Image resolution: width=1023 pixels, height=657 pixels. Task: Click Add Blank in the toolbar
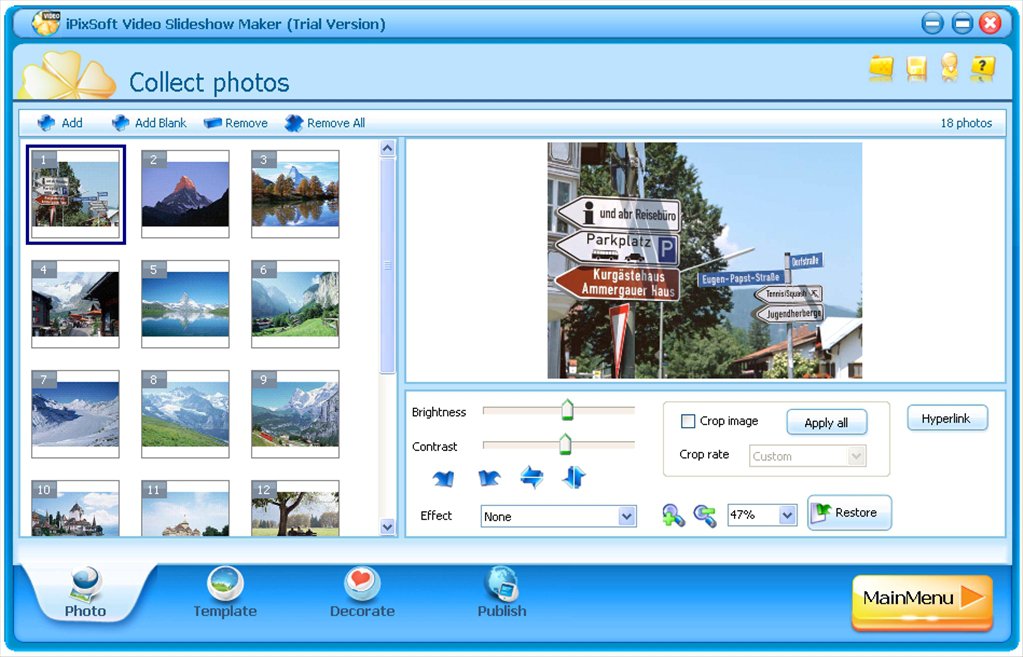(x=149, y=123)
